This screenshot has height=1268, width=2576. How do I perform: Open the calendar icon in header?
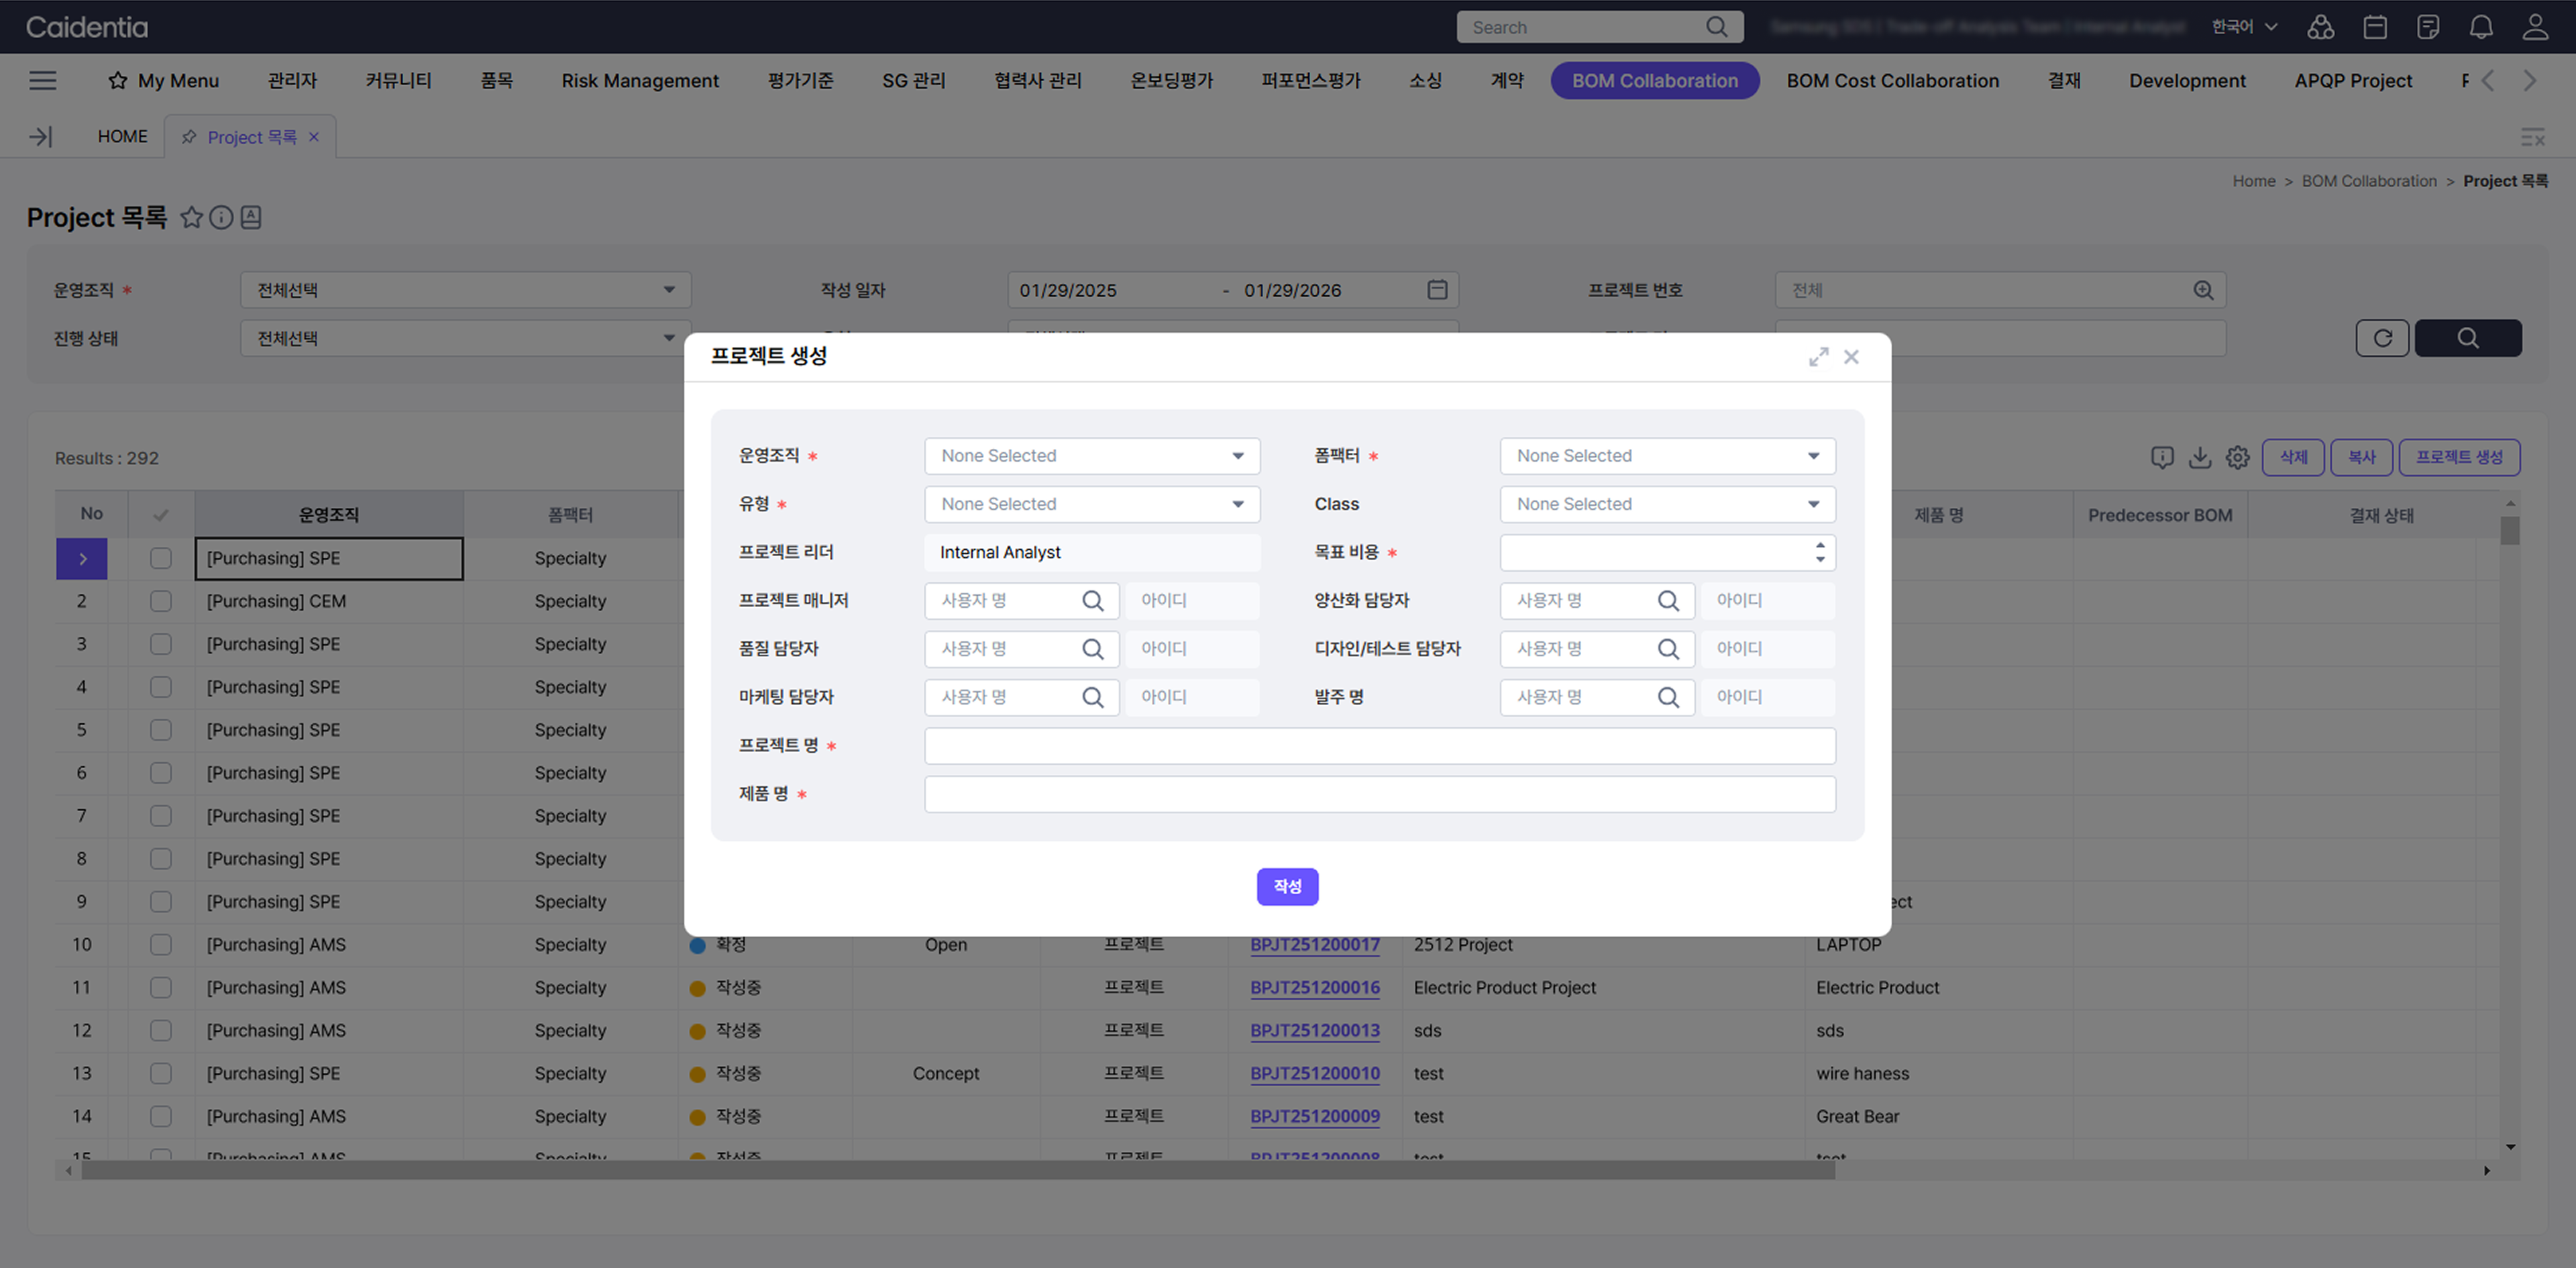tap(2375, 27)
